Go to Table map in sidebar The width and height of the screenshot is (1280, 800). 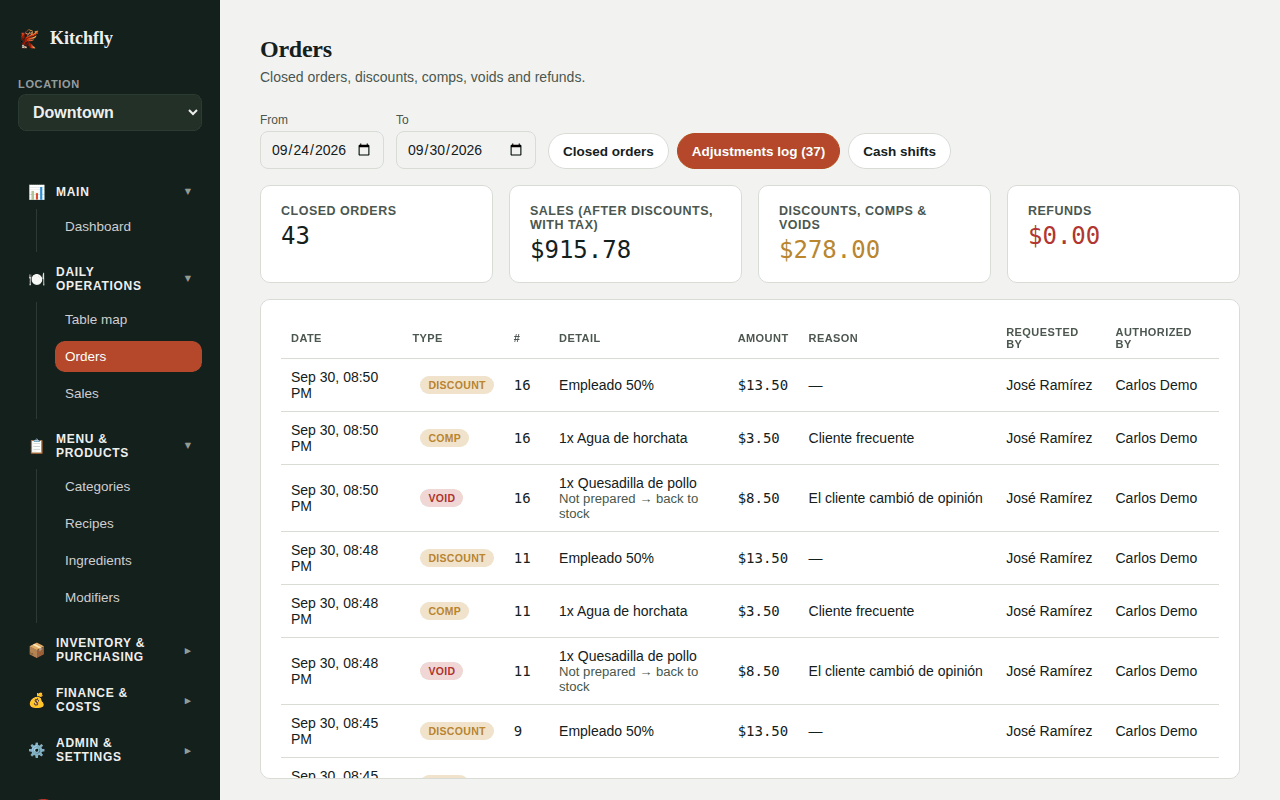click(96, 320)
